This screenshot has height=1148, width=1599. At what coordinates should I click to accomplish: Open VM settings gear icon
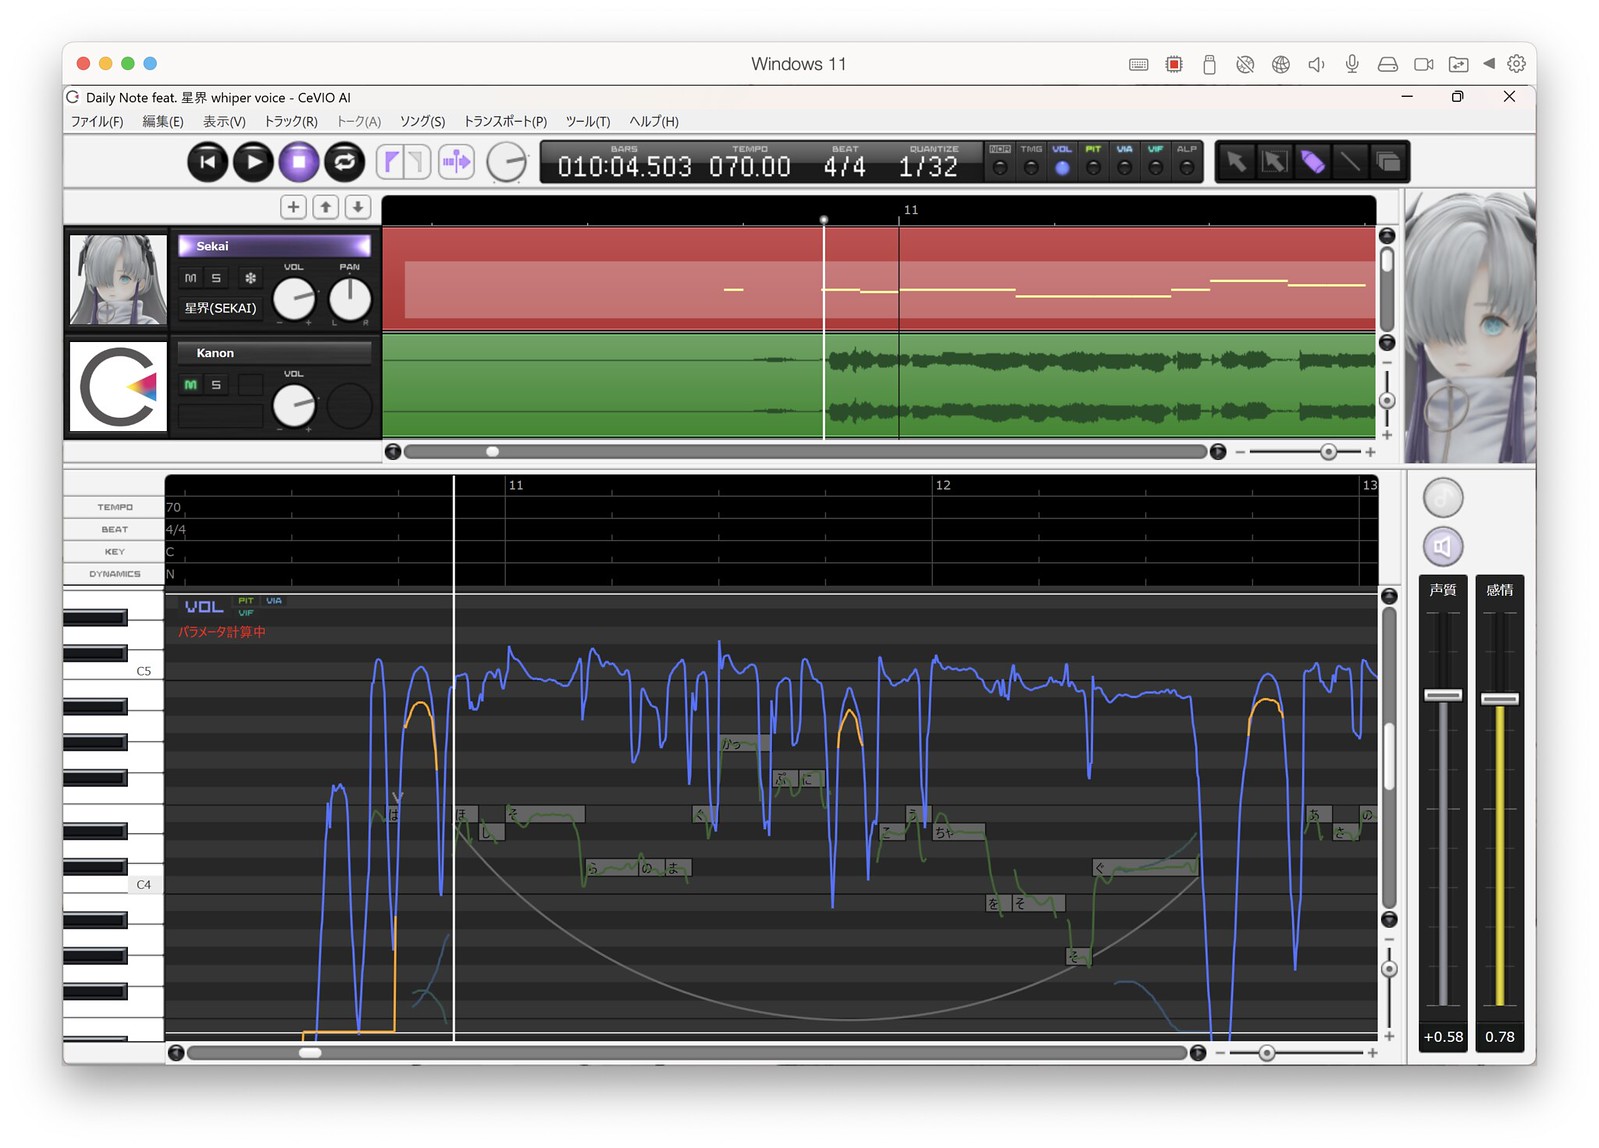pyautogui.click(x=1517, y=64)
